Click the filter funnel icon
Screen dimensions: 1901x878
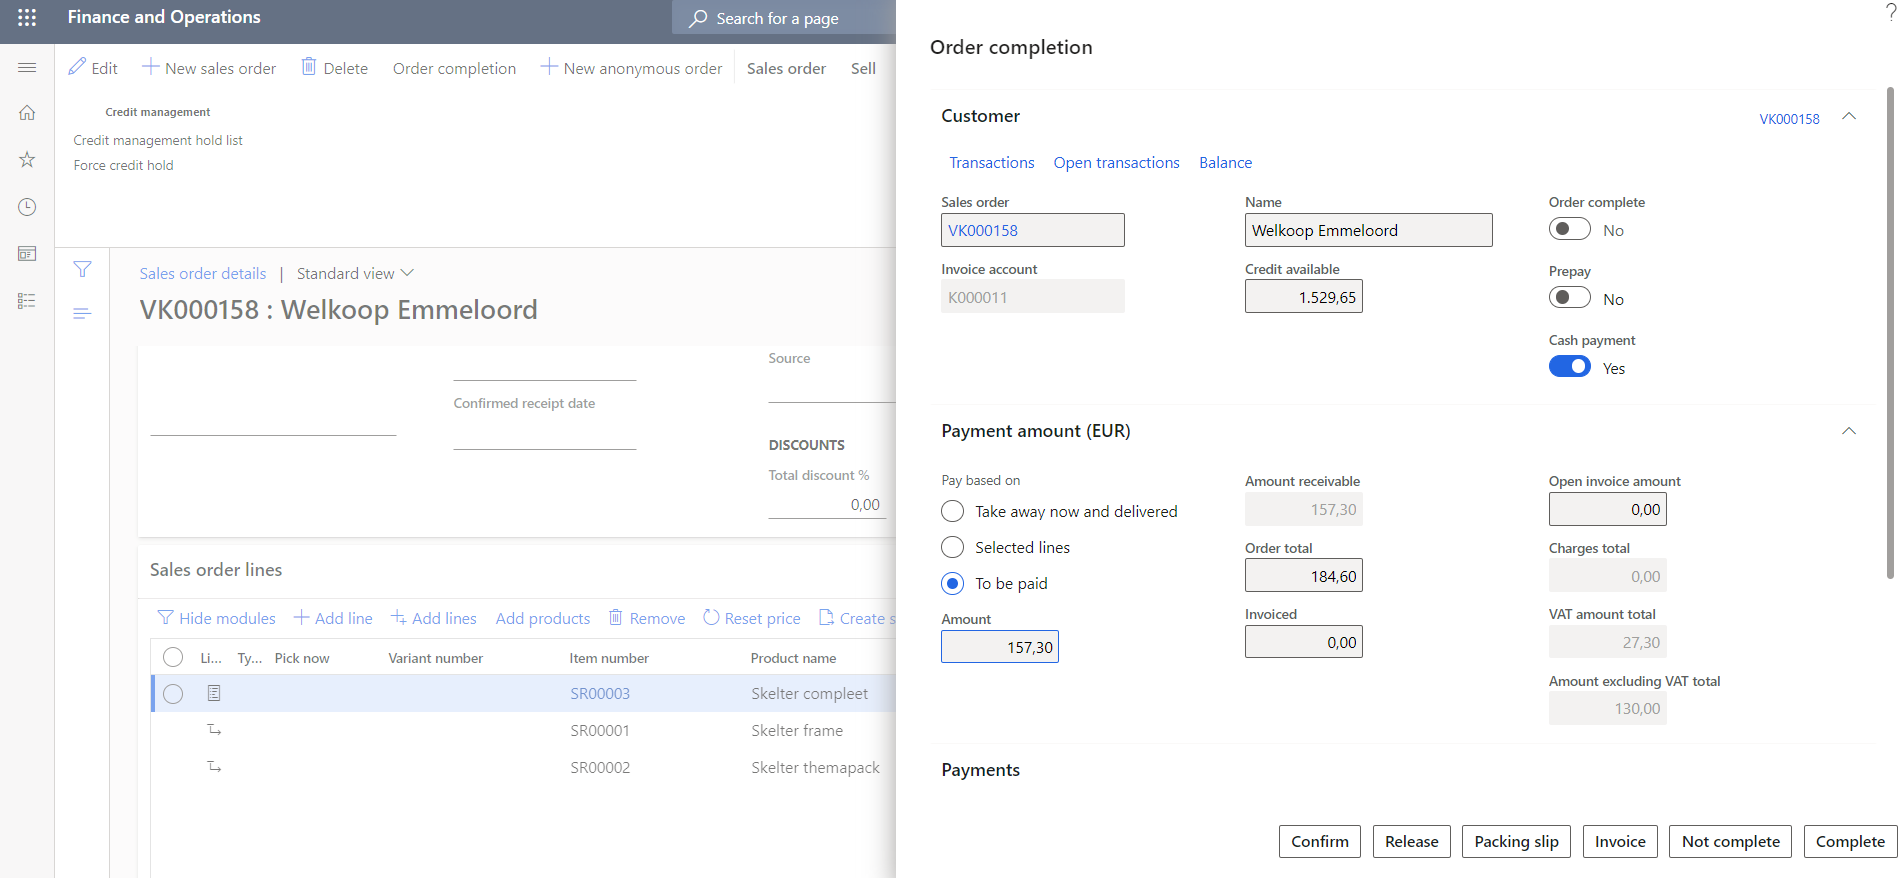point(83,269)
